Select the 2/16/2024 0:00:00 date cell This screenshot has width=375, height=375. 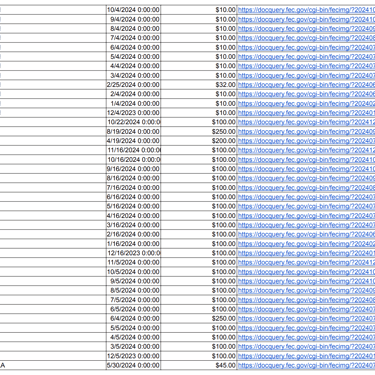click(x=133, y=234)
